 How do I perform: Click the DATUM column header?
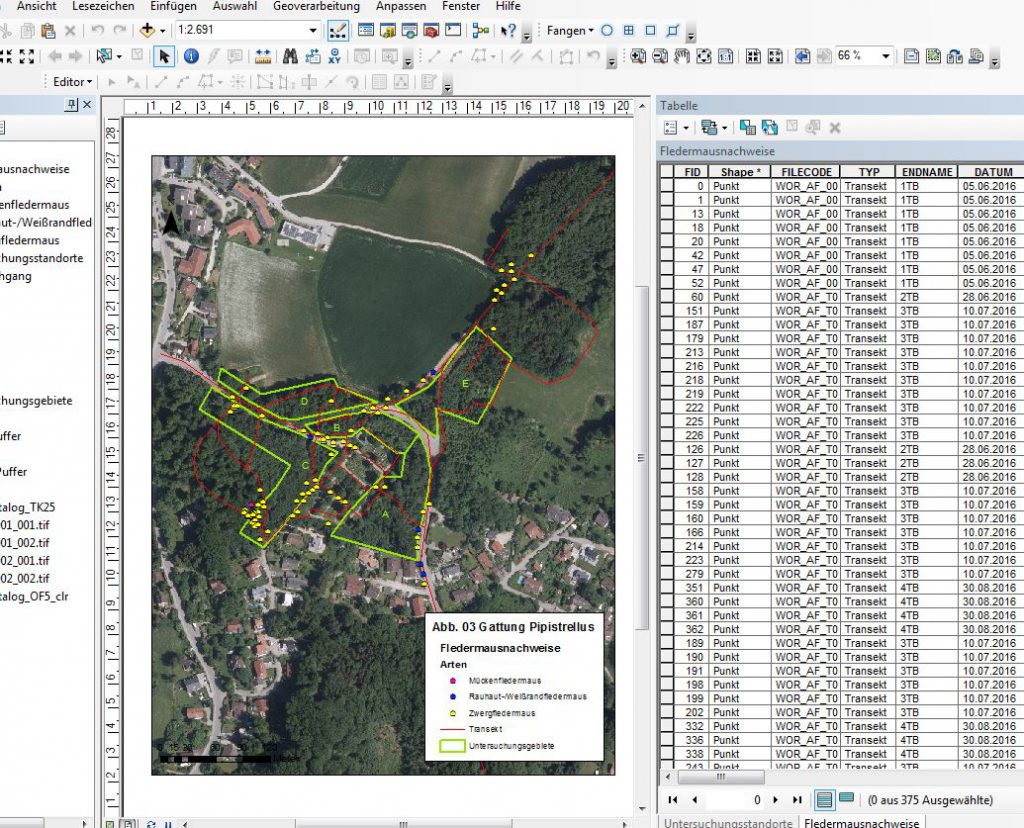tap(993, 172)
